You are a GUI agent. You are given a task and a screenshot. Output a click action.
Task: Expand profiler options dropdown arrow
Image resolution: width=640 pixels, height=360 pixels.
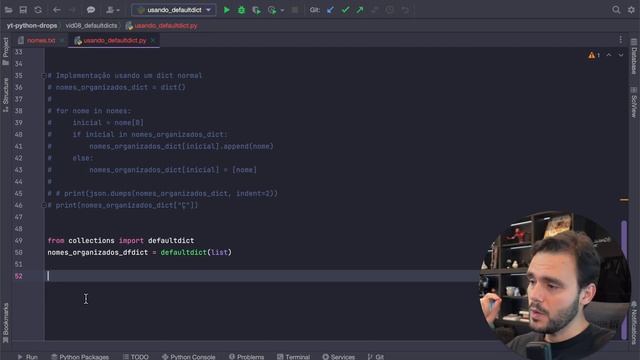tap(282, 10)
